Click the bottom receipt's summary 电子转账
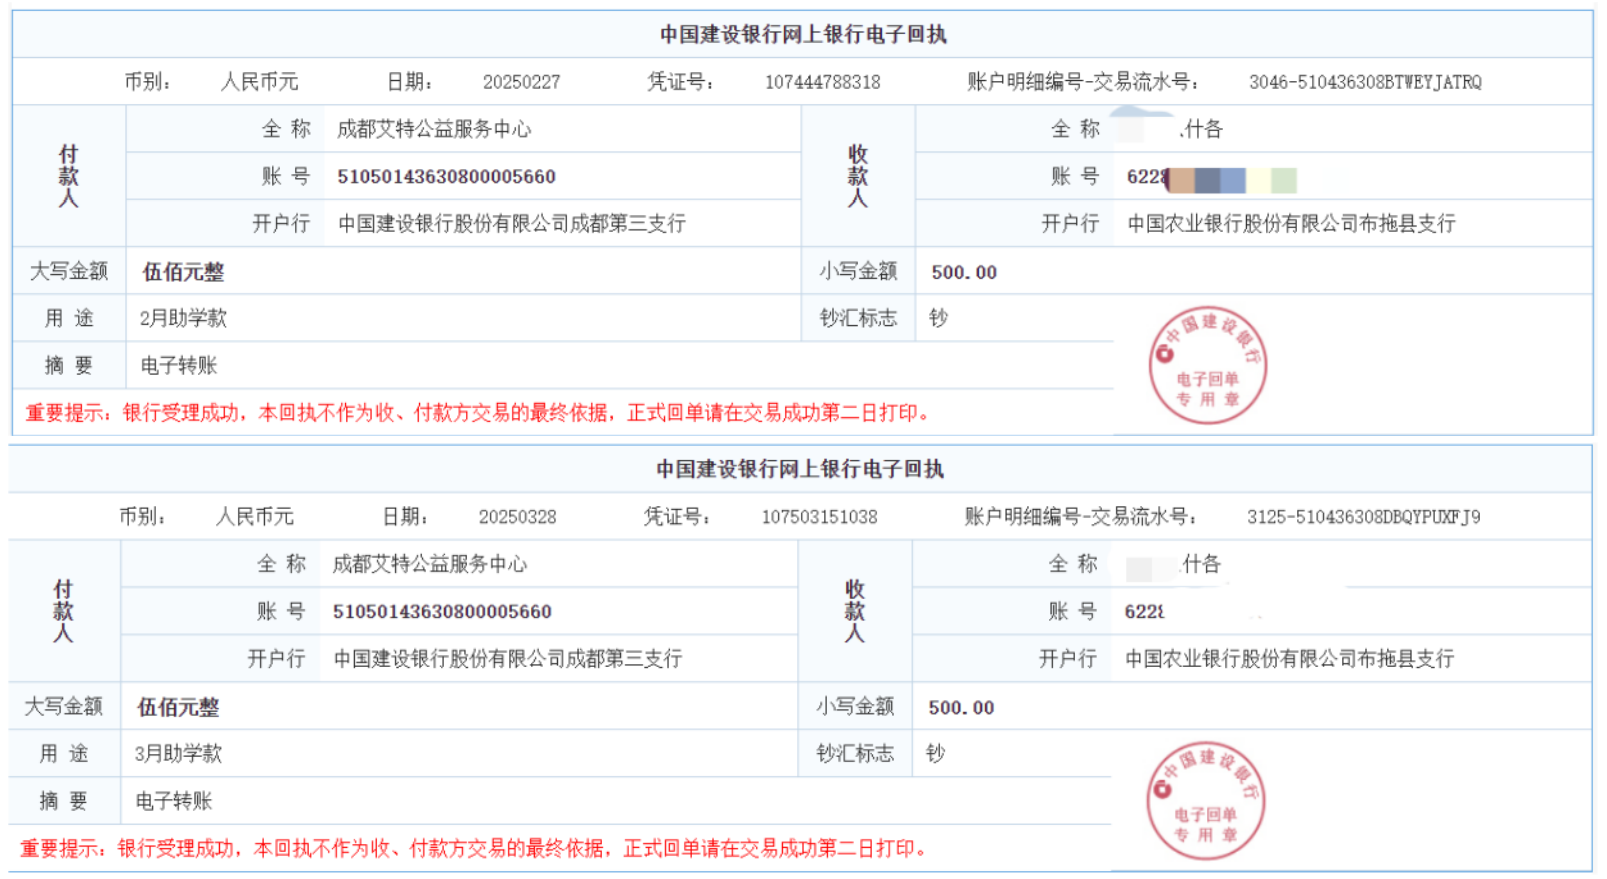 (x=174, y=801)
